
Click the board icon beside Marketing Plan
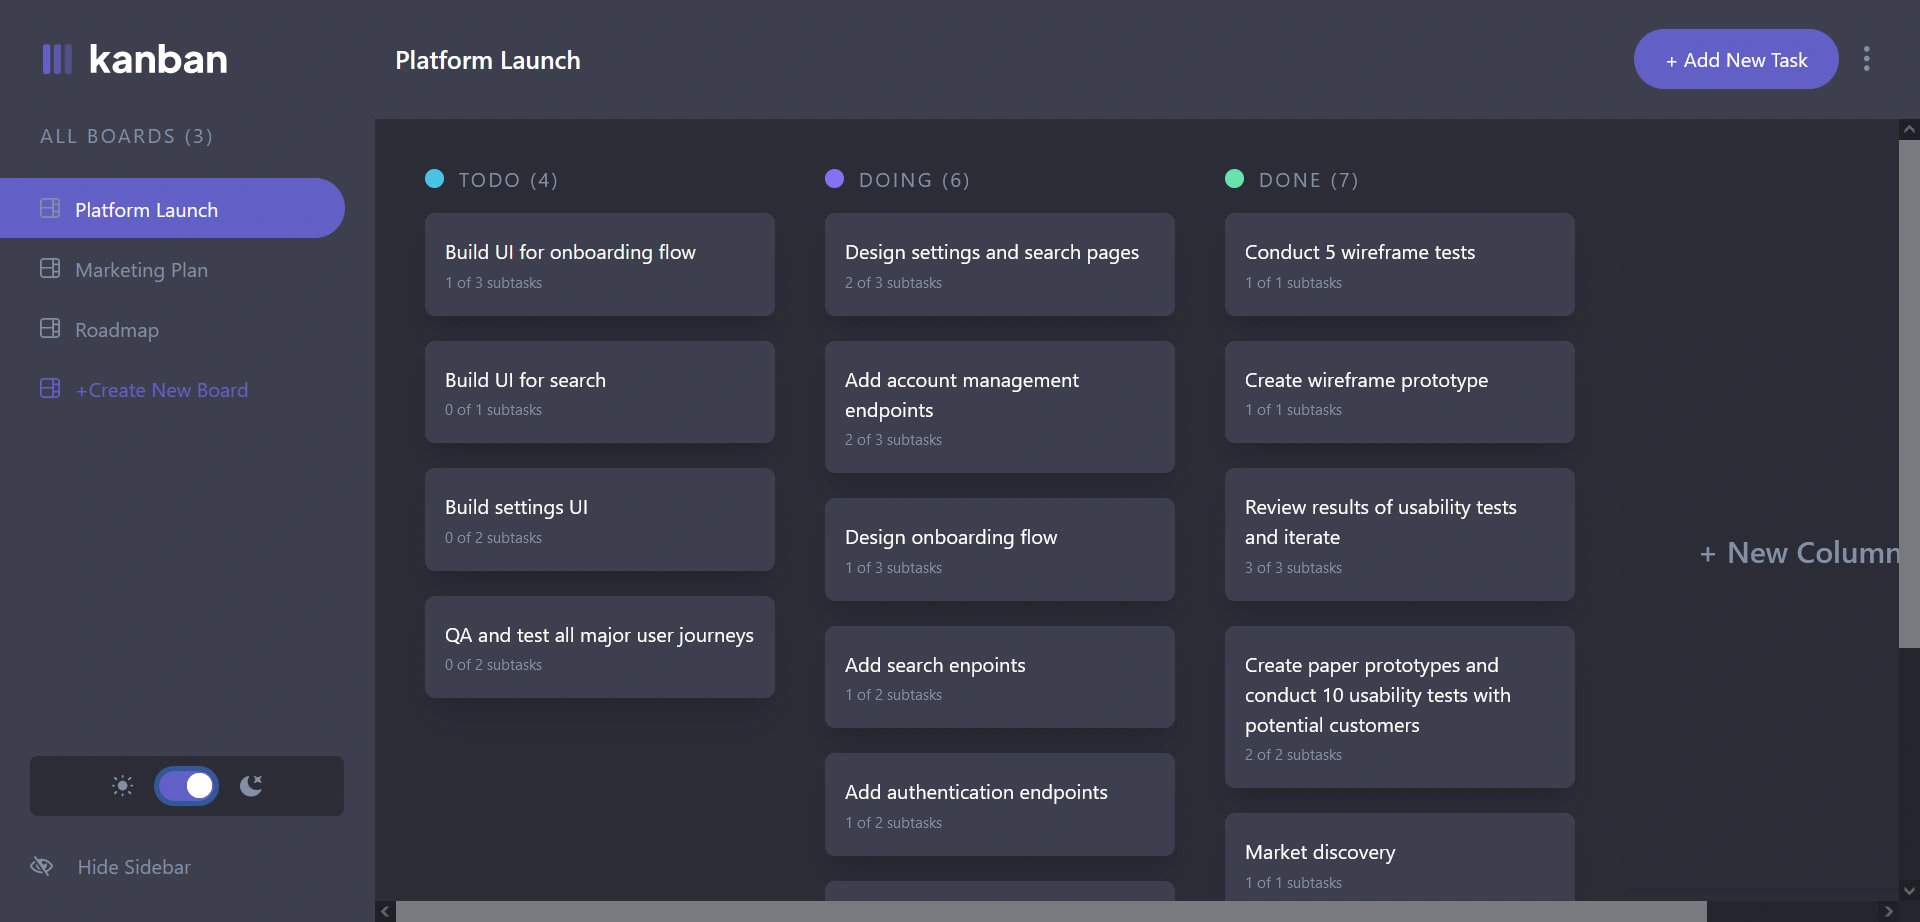click(x=50, y=268)
